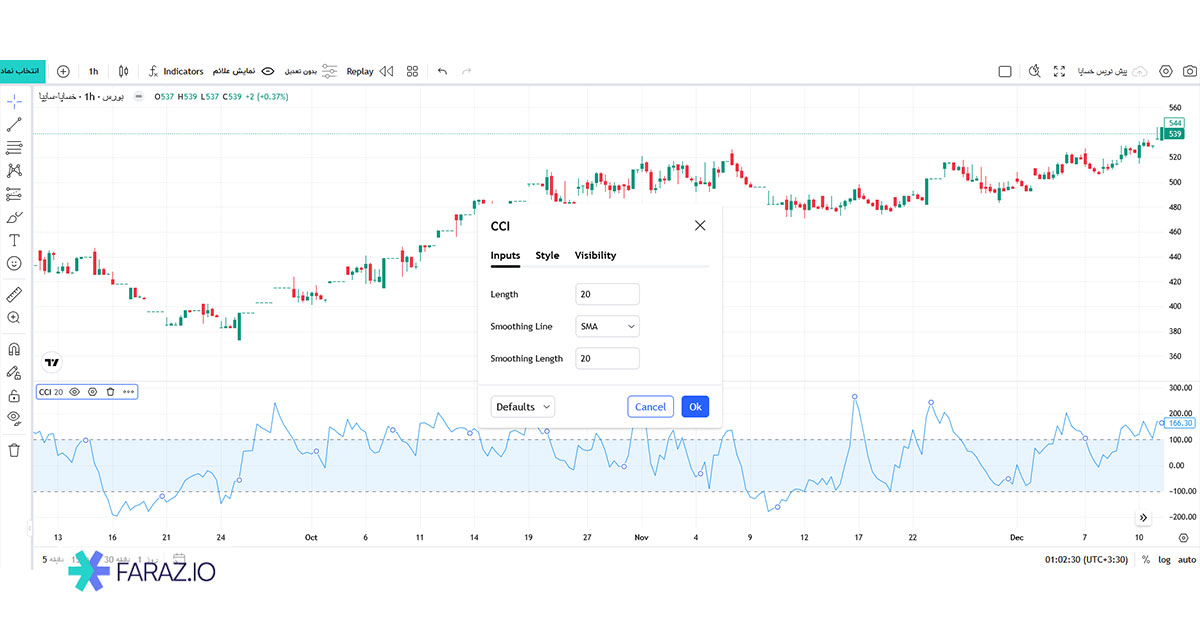Click the candlestick chart style icon
This screenshot has height=630, width=1200.
point(124,71)
